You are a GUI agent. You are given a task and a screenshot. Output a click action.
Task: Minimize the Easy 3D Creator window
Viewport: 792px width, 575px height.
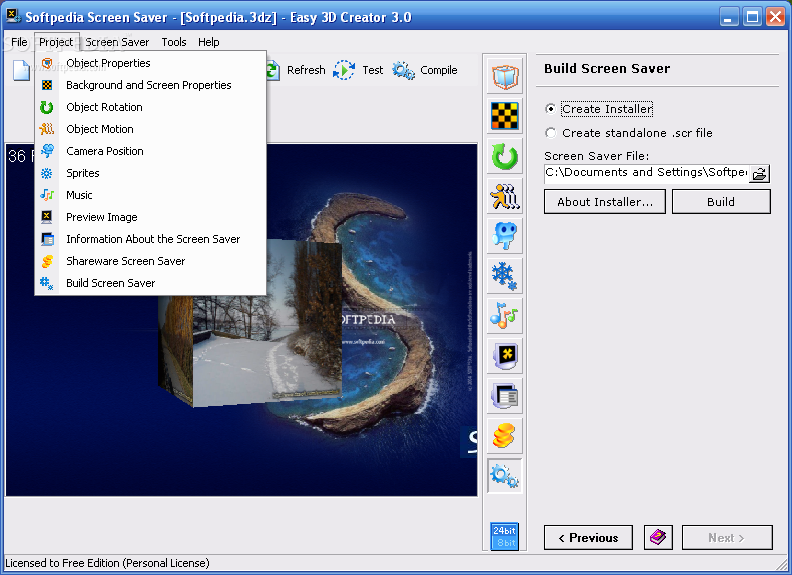727,17
